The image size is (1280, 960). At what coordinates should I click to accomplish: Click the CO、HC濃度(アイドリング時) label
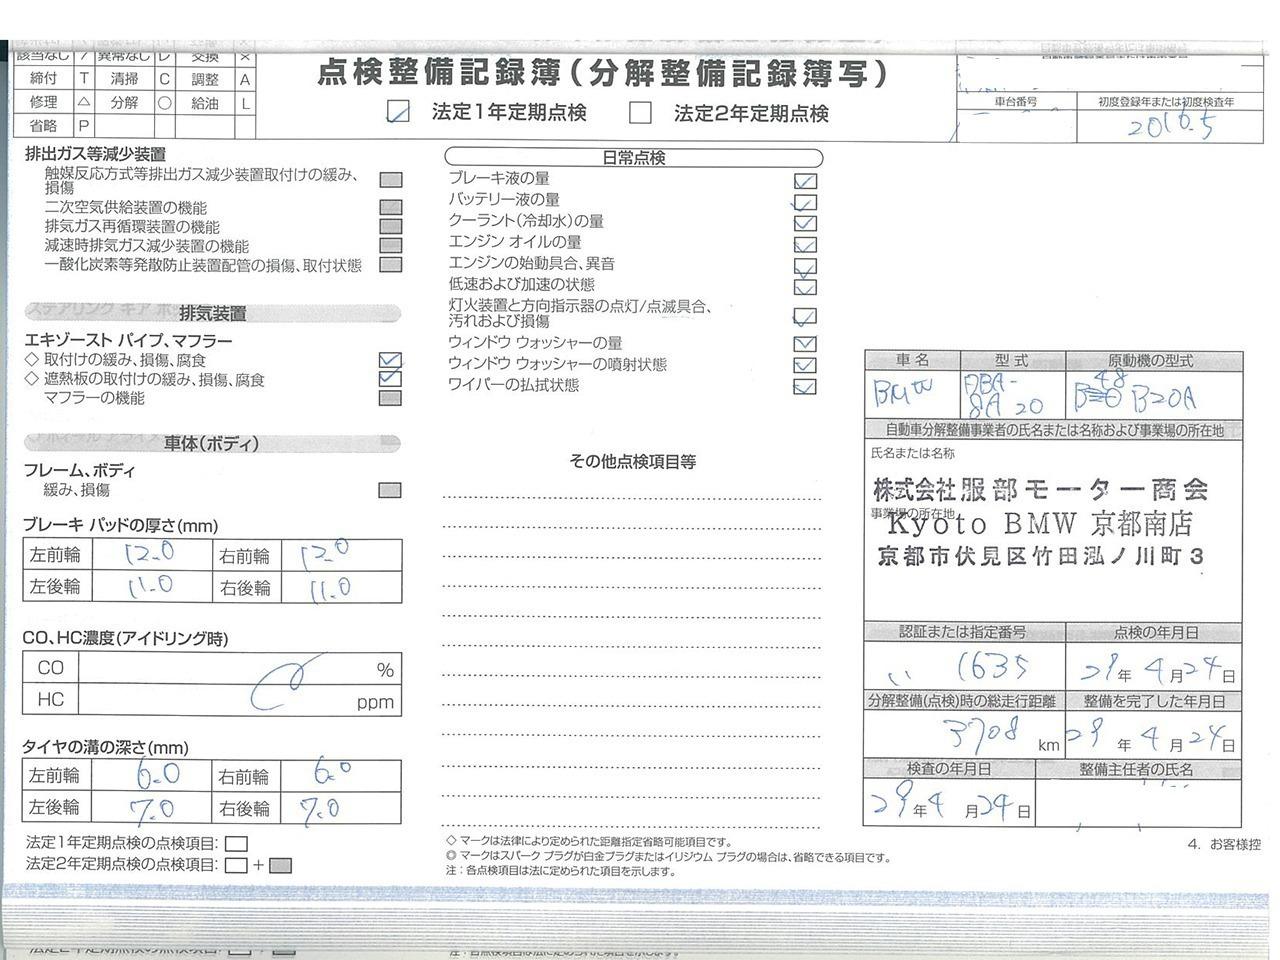[x=125, y=639]
